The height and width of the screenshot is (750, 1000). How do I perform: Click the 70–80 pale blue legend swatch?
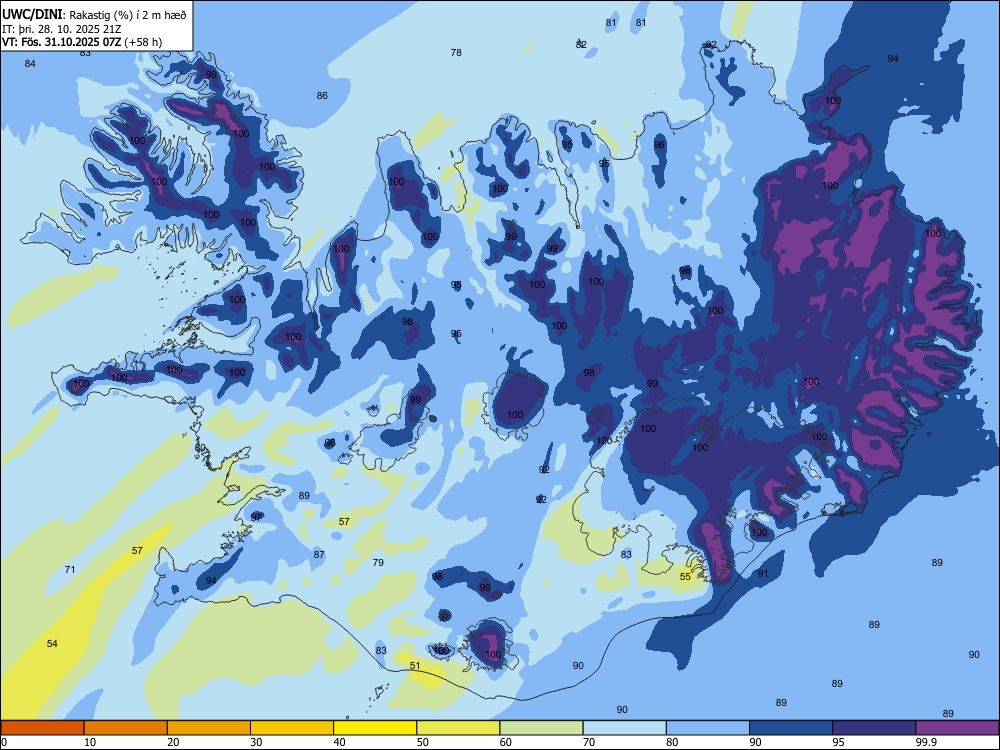click(x=625, y=728)
